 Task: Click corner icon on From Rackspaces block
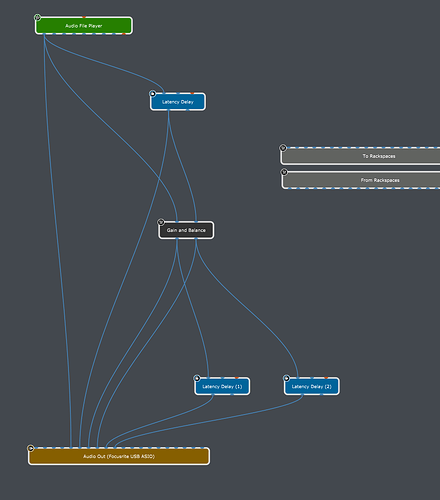click(284, 172)
